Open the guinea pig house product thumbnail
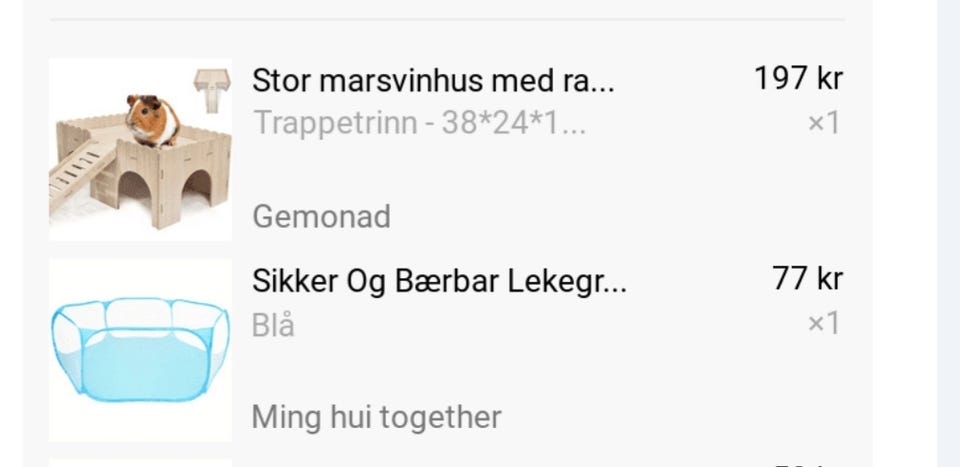This screenshot has height=467, width=960. [140, 149]
